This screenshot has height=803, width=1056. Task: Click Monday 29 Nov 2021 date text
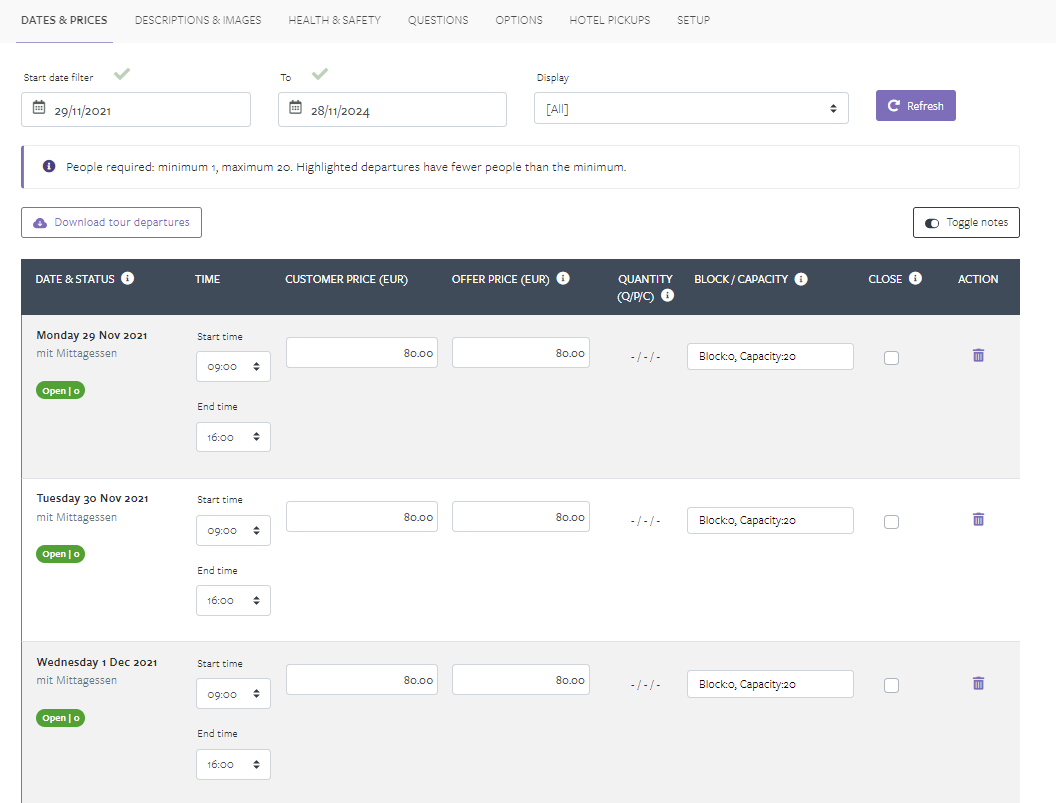[92, 335]
